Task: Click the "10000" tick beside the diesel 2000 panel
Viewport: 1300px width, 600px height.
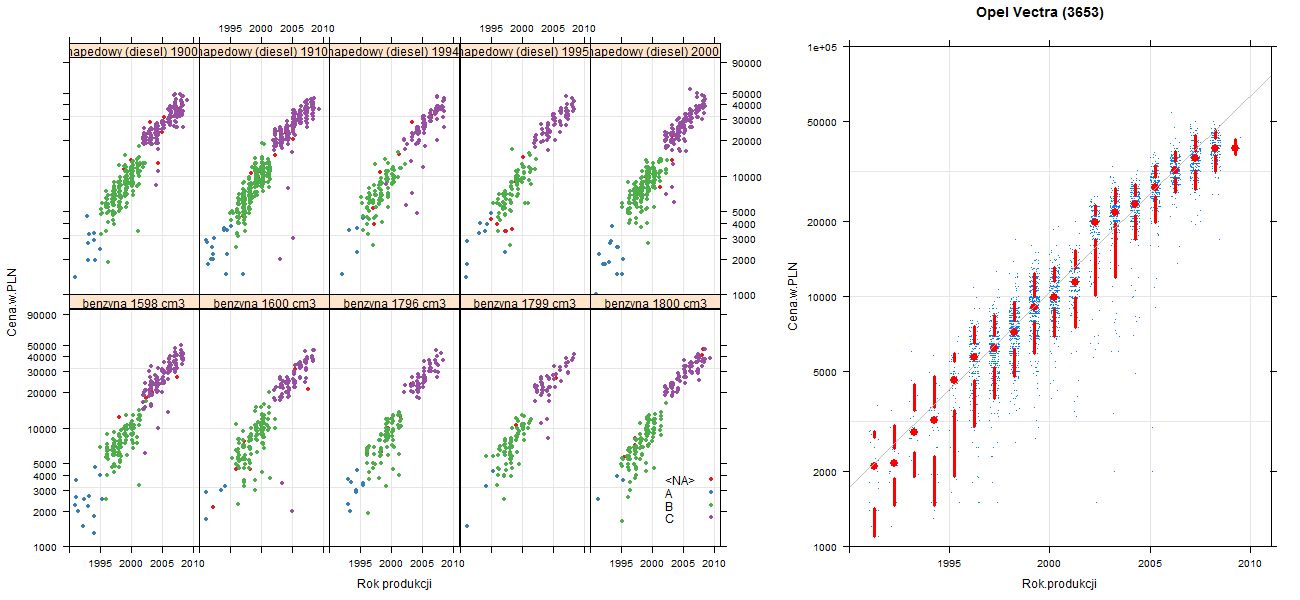Action: tap(747, 177)
